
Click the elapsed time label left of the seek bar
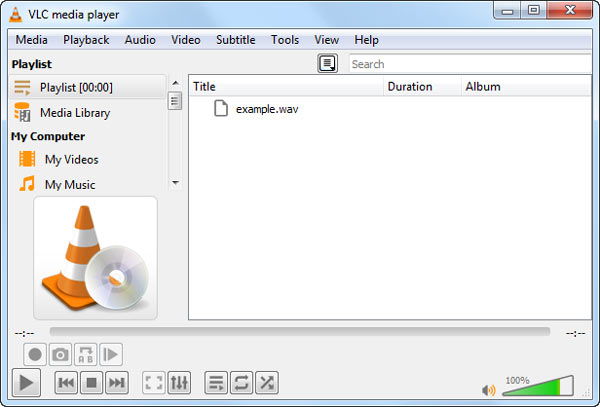click(24, 334)
